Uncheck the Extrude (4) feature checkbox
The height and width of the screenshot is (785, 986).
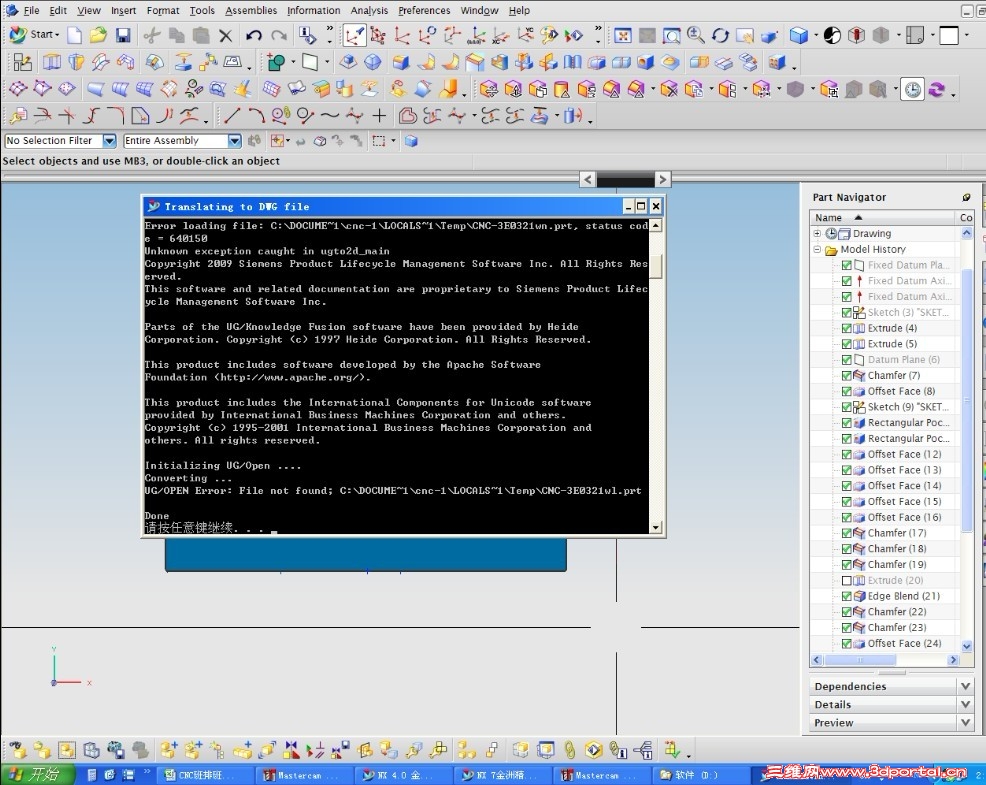pos(847,328)
